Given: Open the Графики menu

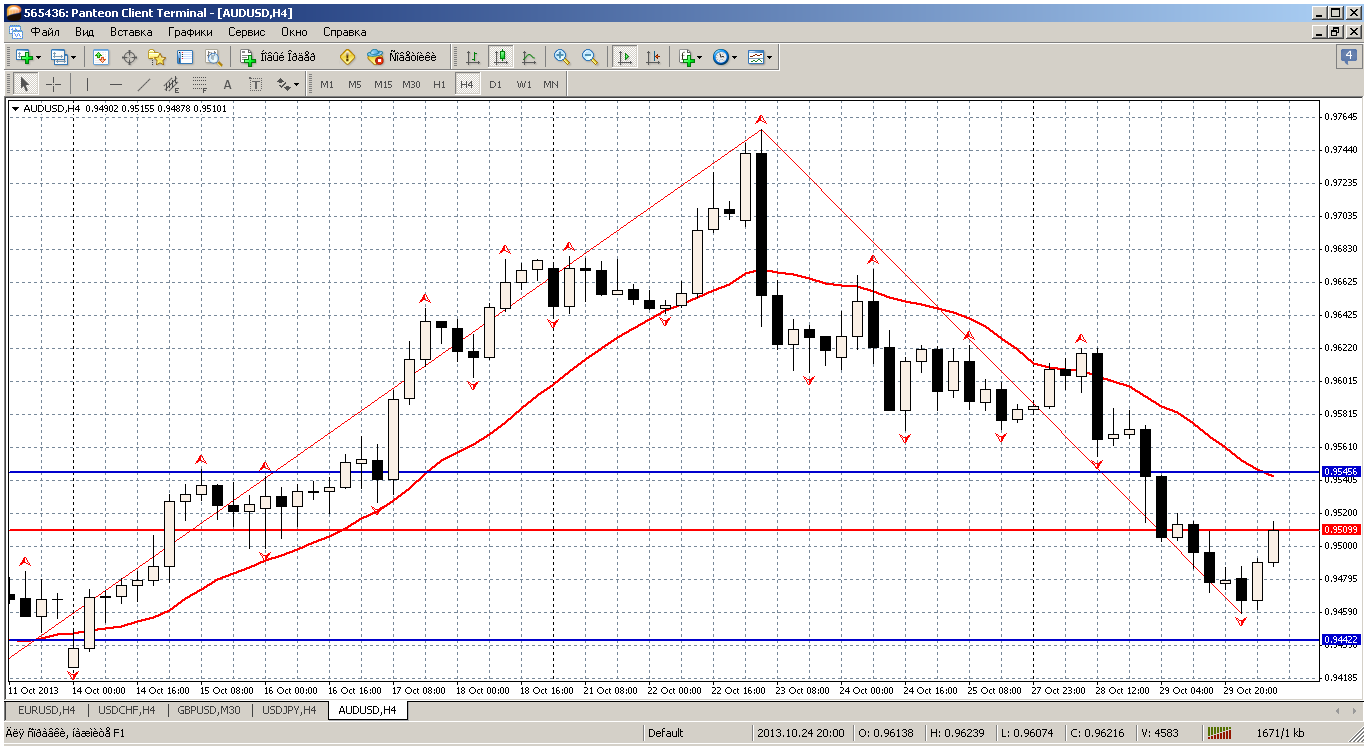Looking at the screenshot, I should tap(190, 32).
